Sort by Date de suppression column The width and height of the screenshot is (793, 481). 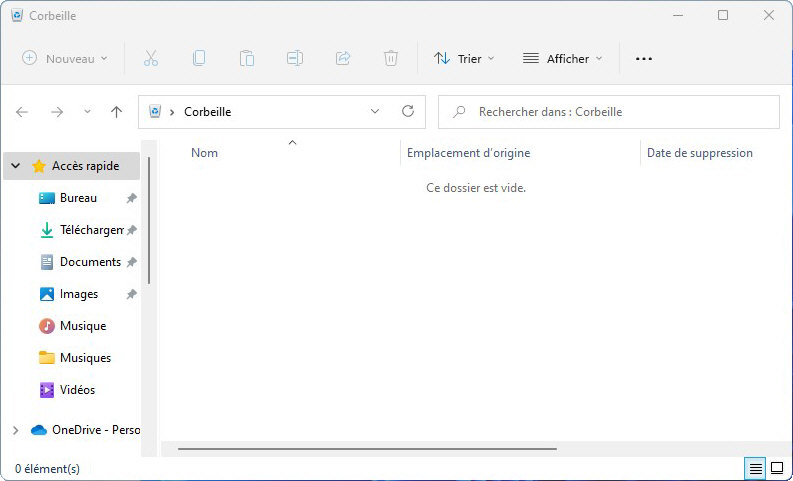[700, 153]
